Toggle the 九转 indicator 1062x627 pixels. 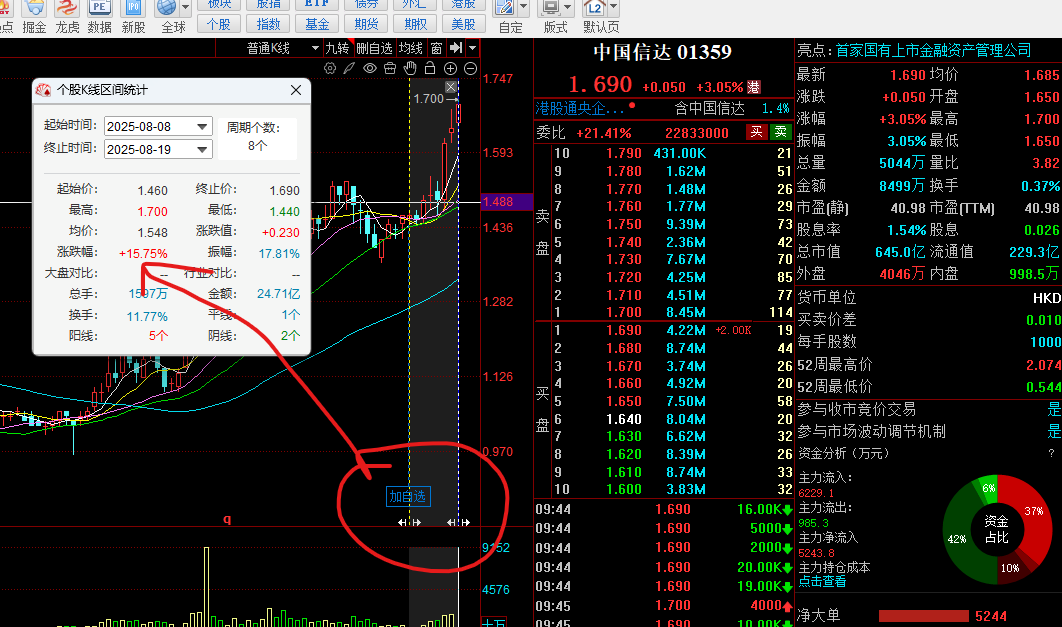tap(337, 48)
